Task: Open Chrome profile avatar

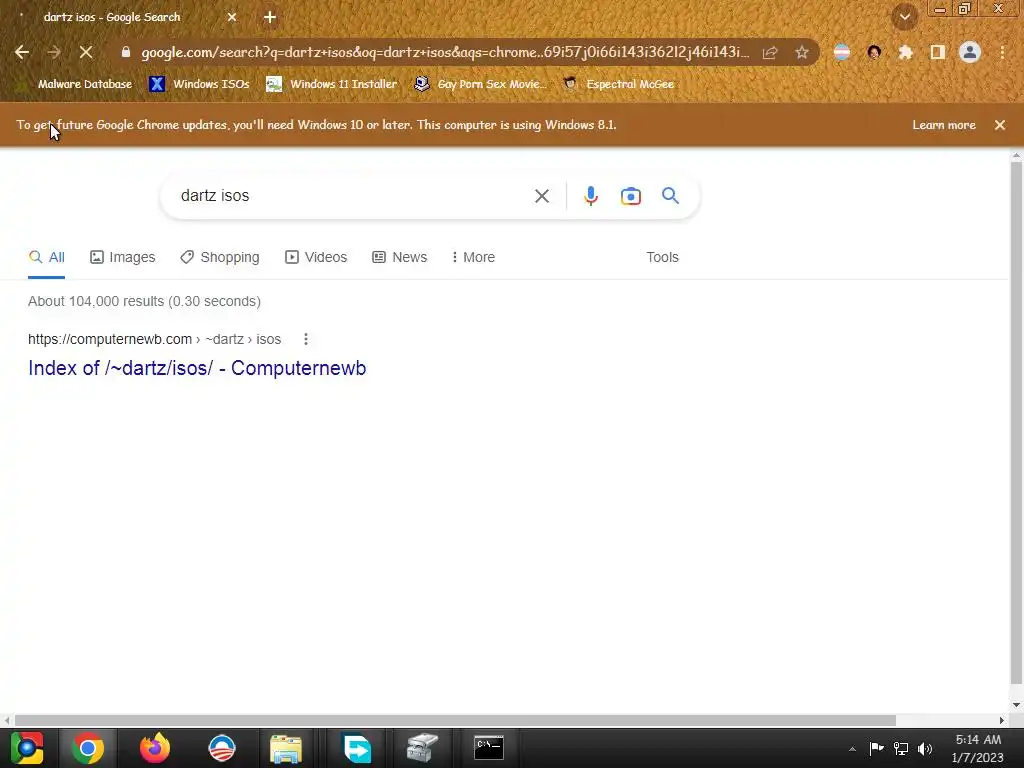Action: (970, 52)
